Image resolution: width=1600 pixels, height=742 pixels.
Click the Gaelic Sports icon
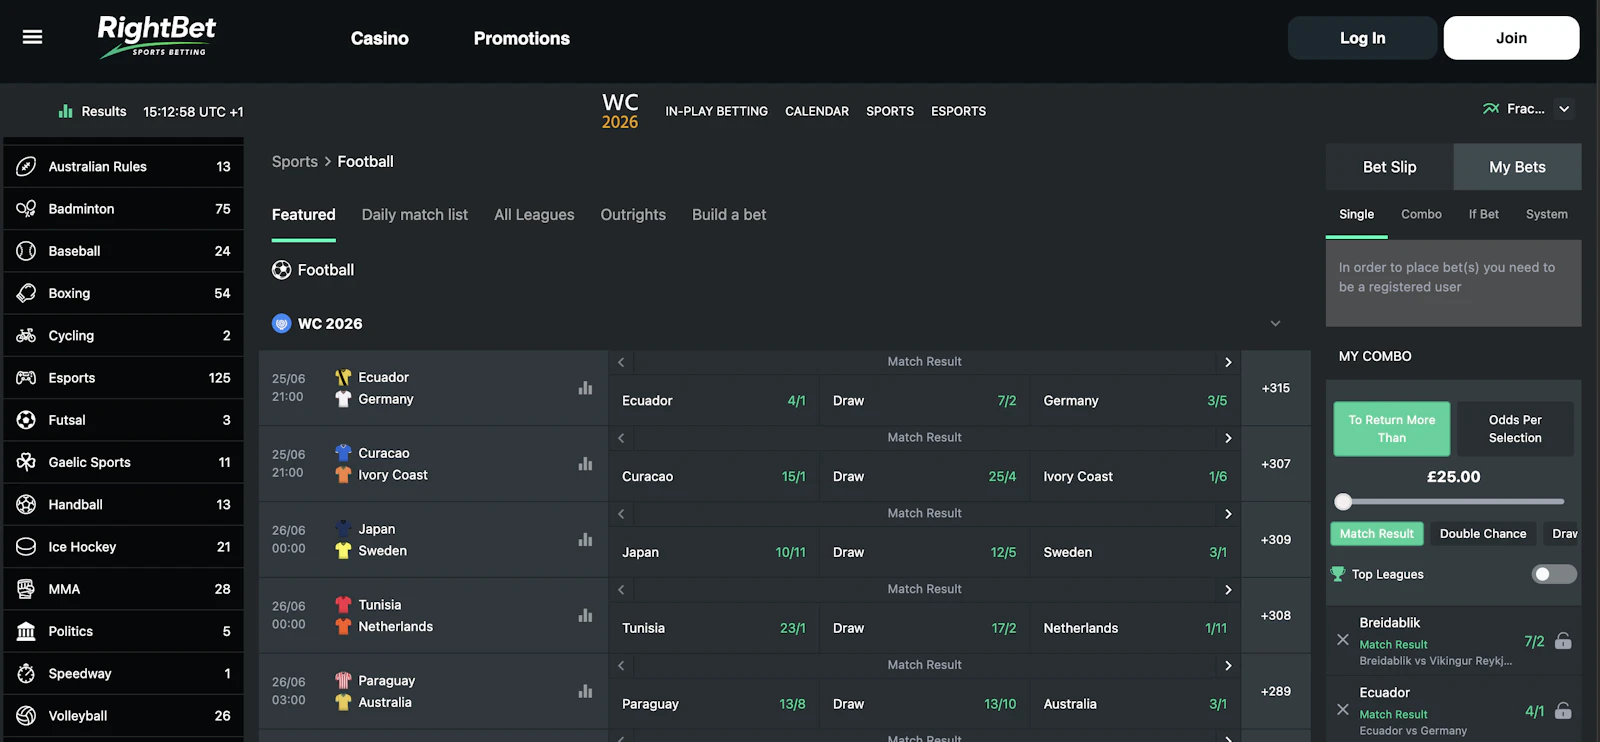(26, 462)
